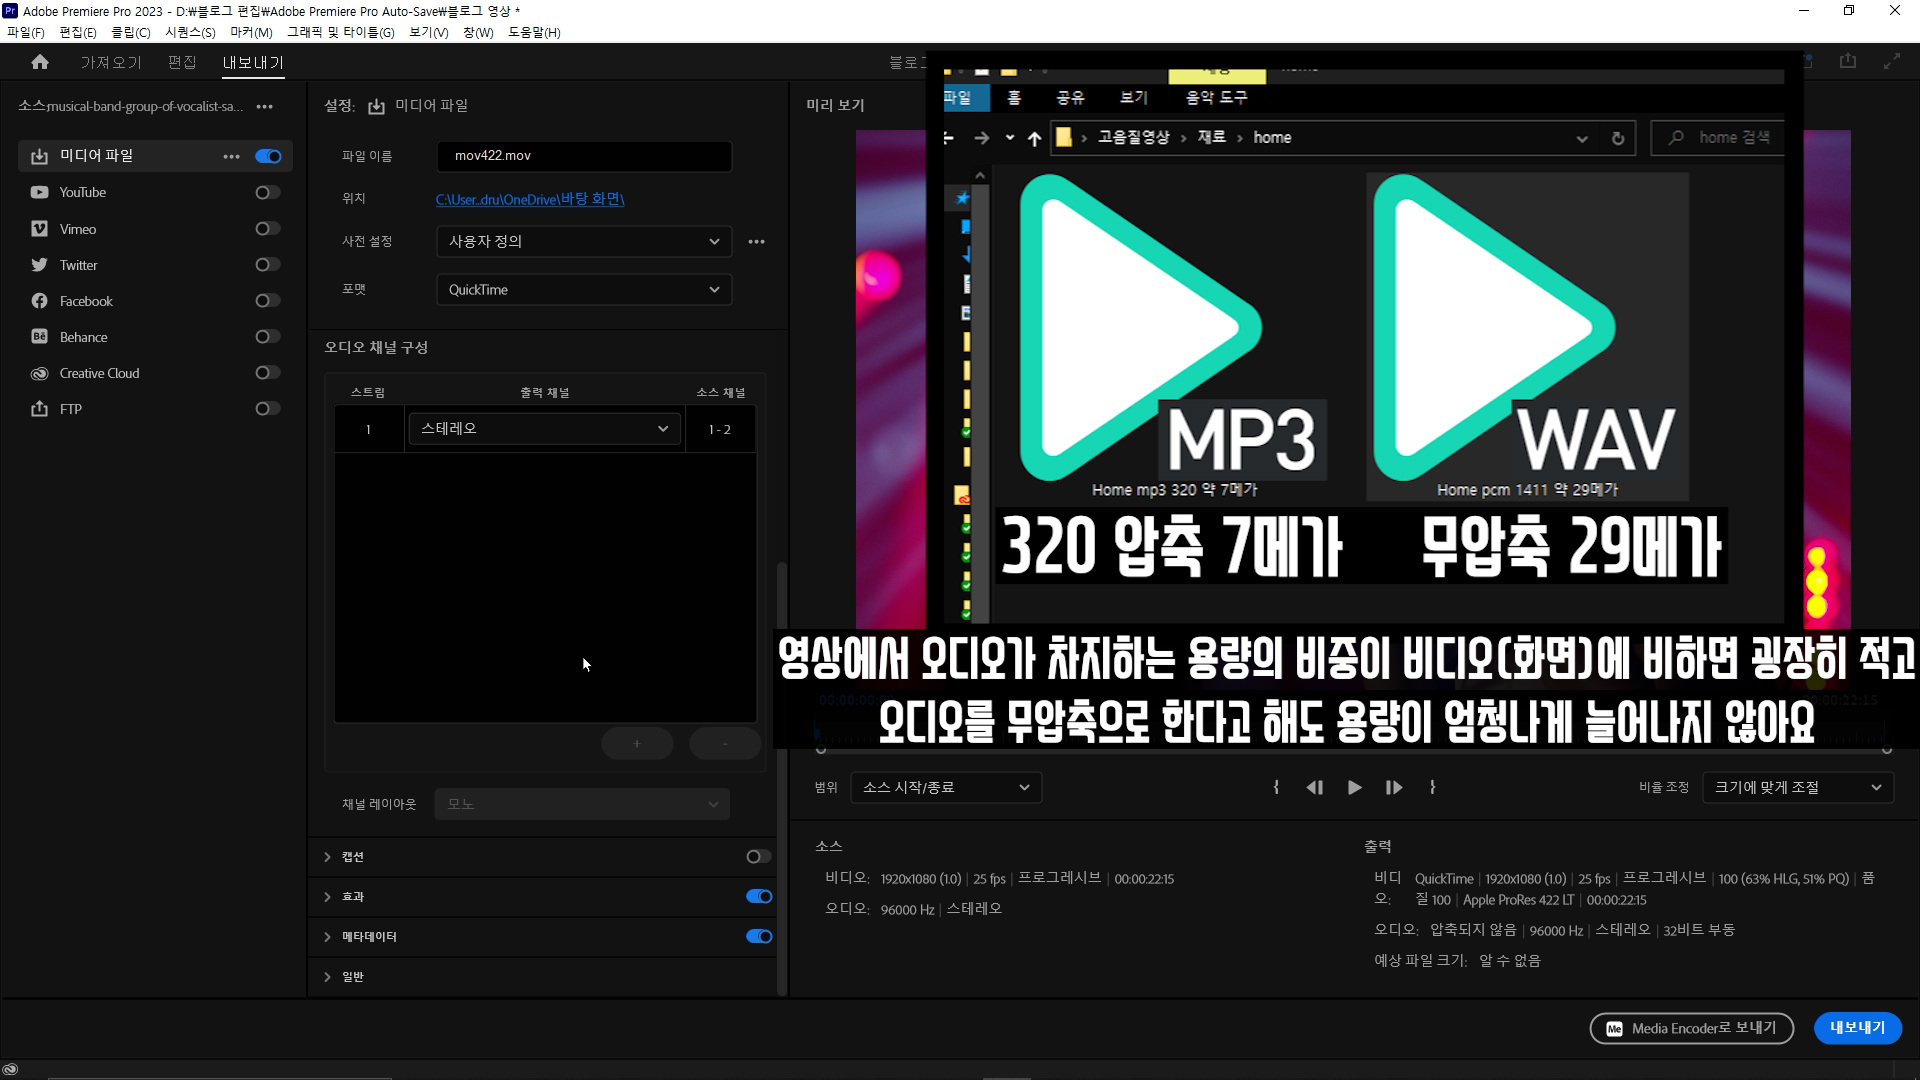Click the Home icon in header
The image size is (1920, 1080).
[x=40, y=62]
